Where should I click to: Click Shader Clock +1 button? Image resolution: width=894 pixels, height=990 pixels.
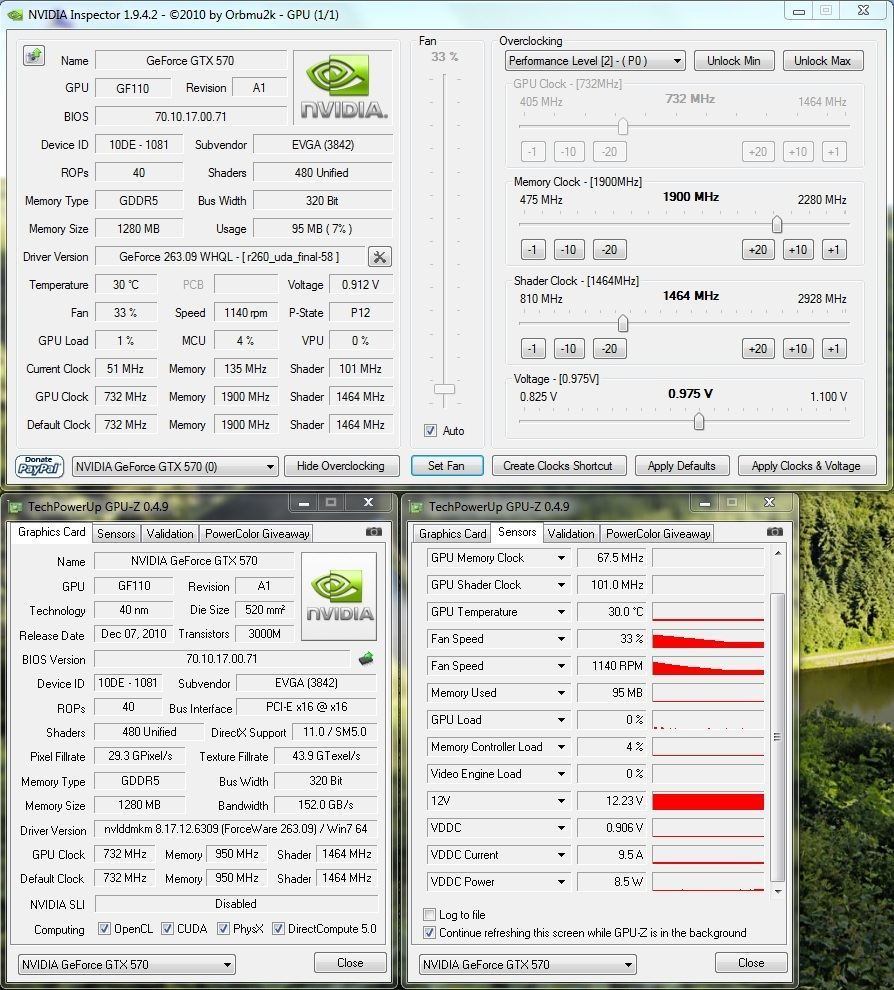[834, 349]
